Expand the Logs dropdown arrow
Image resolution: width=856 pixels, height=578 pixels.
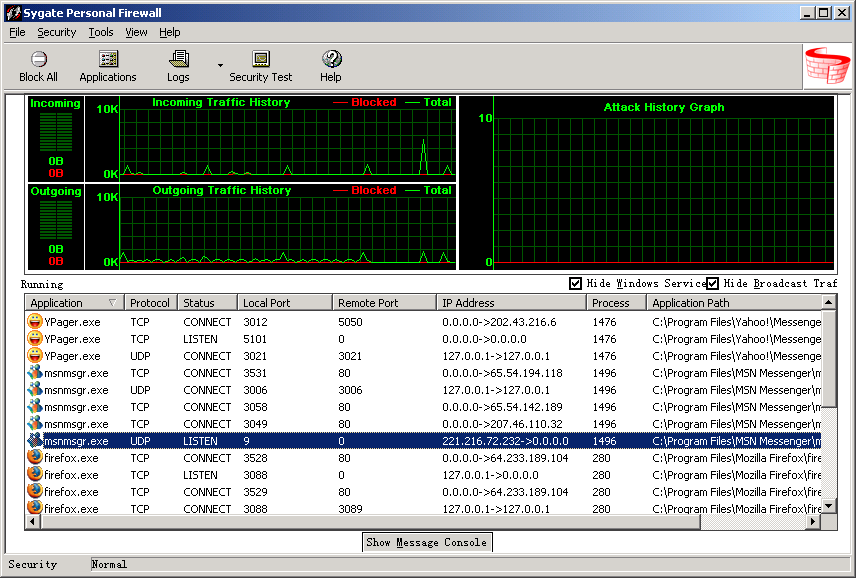(x=220, y=65)
